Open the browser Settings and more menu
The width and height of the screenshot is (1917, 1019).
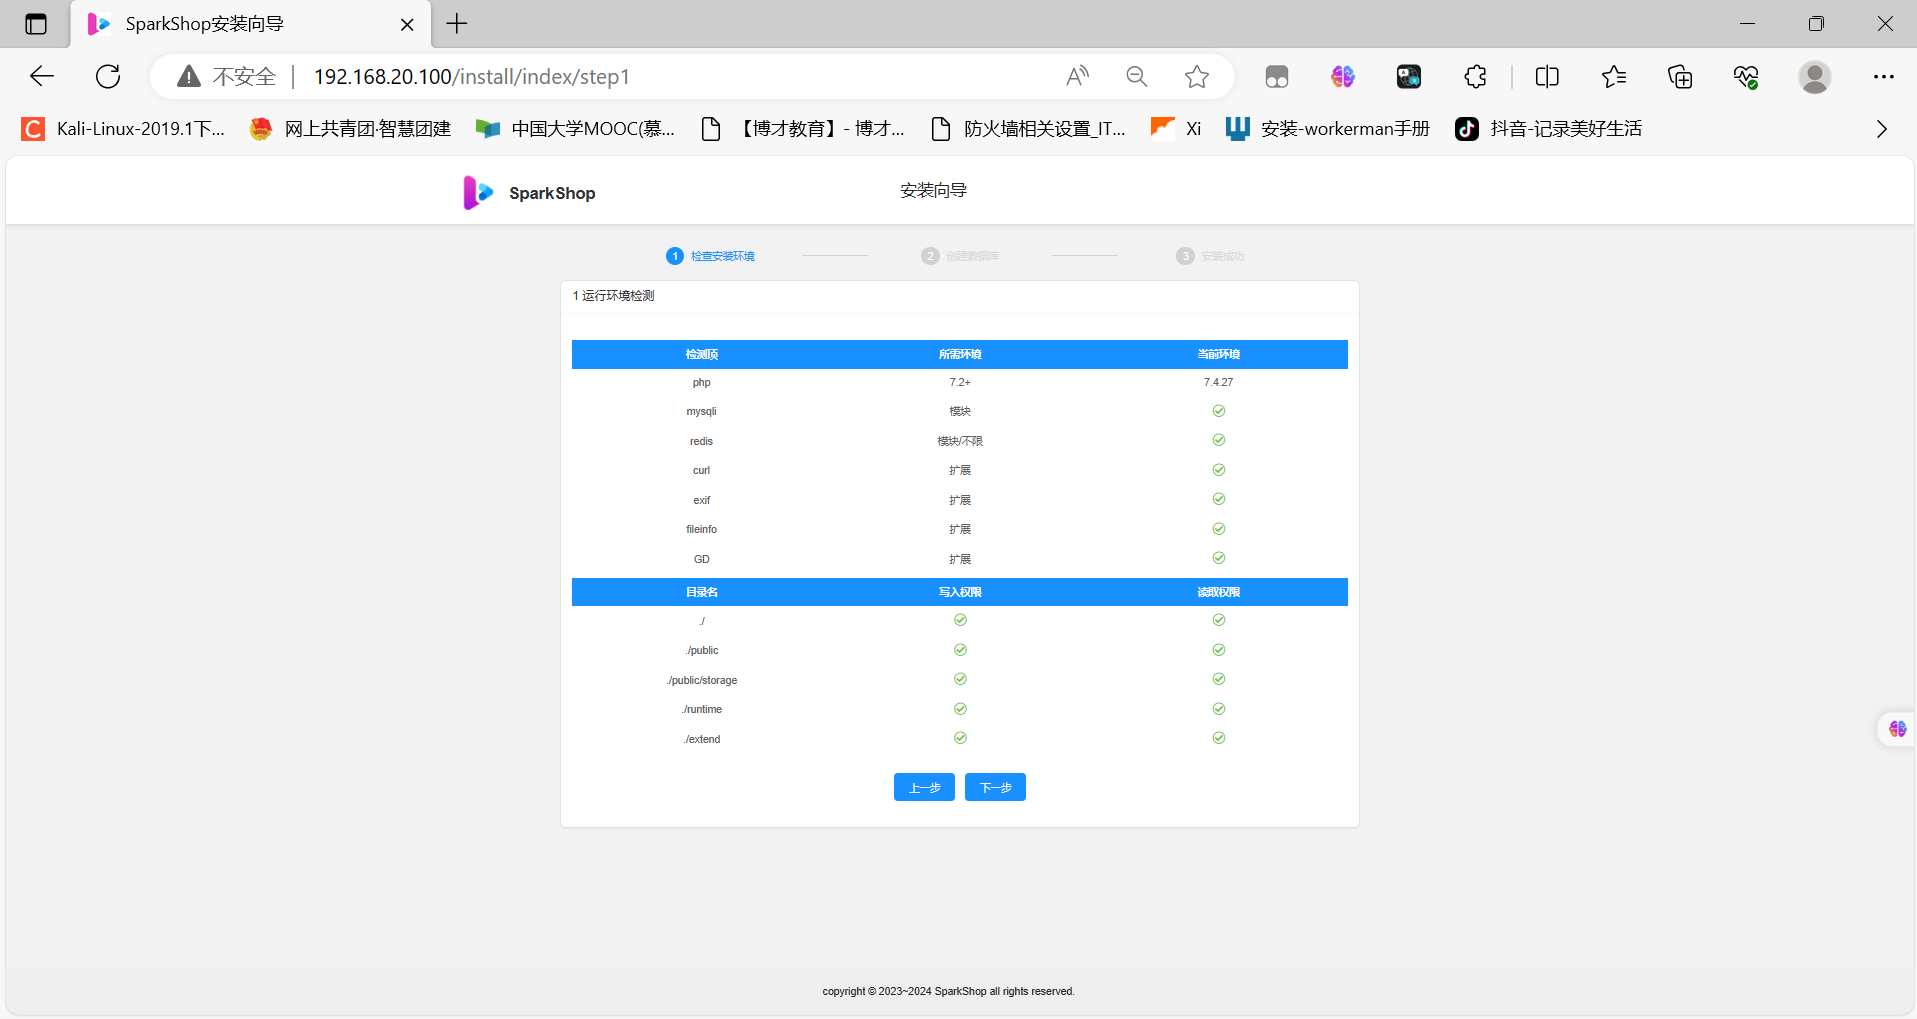(1883, 77)
